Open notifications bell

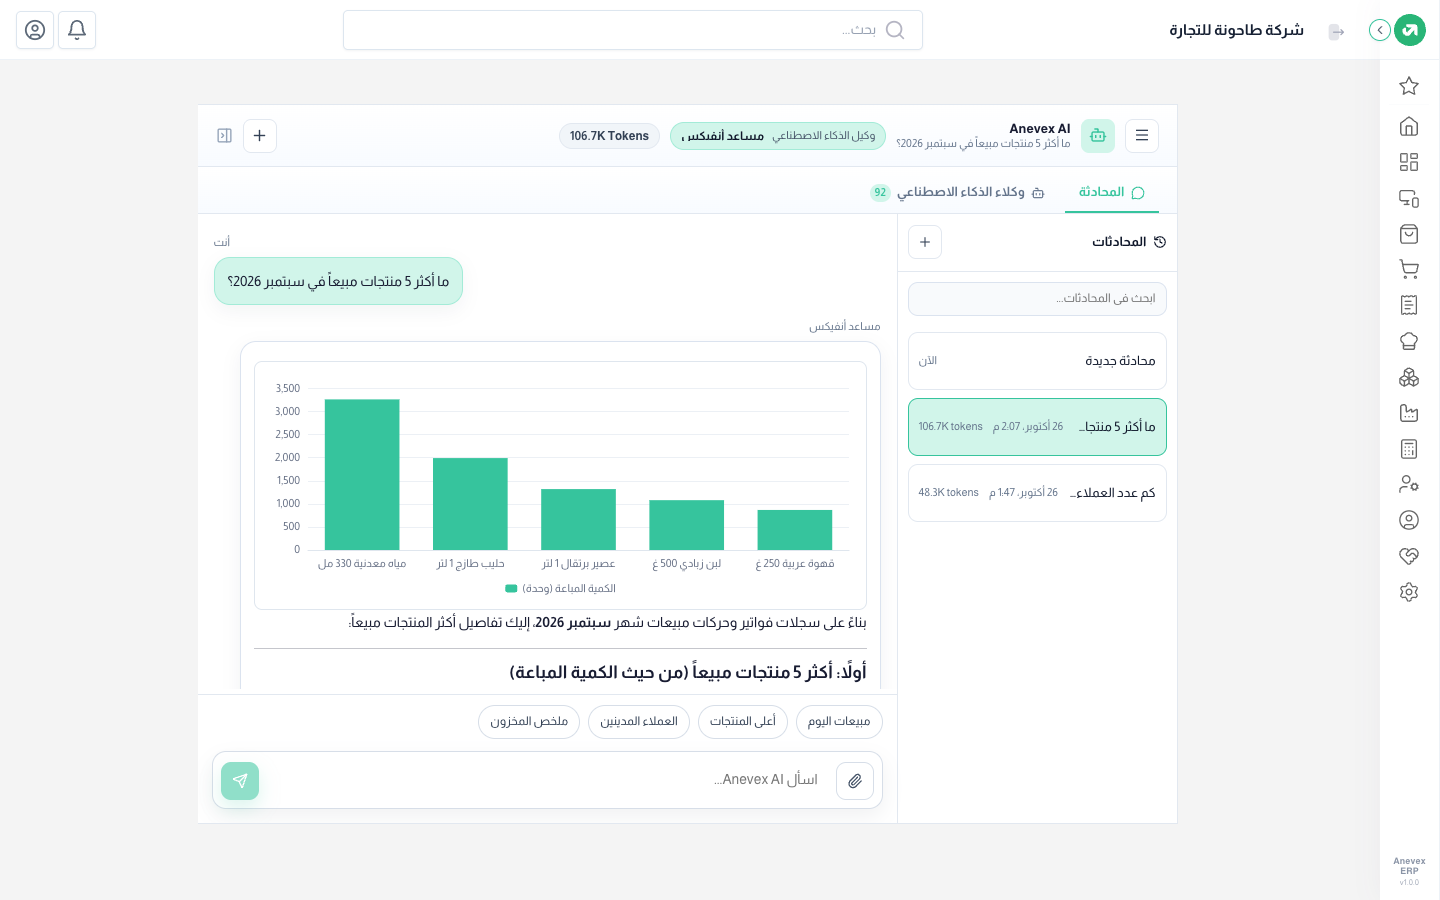tap(77, 30)
